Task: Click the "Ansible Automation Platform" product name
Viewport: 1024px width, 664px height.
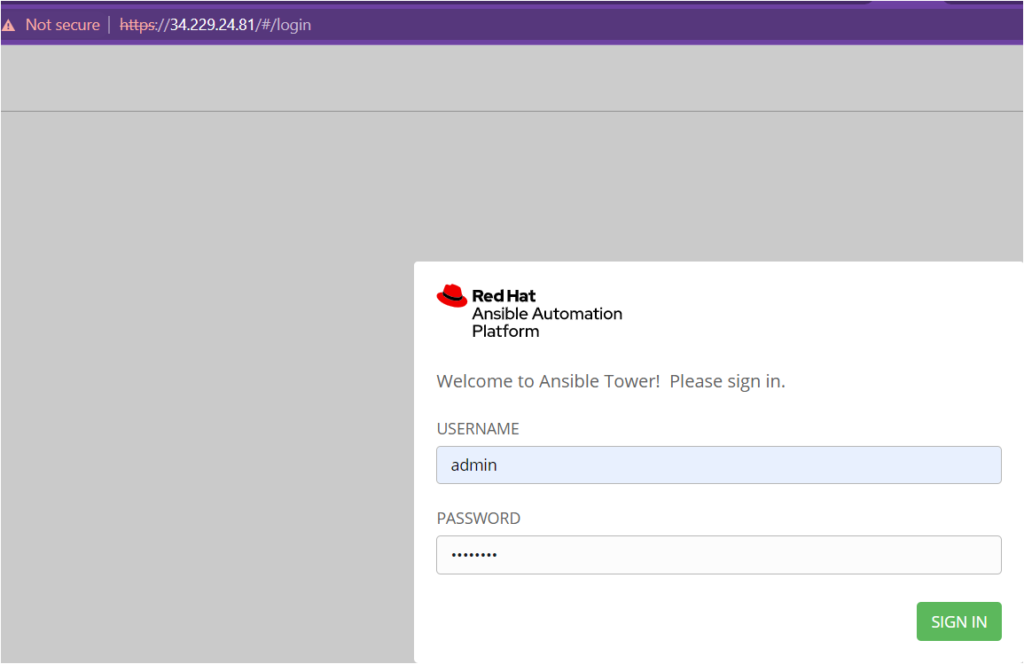Action: pyautogui.click(x=546, y=322)
